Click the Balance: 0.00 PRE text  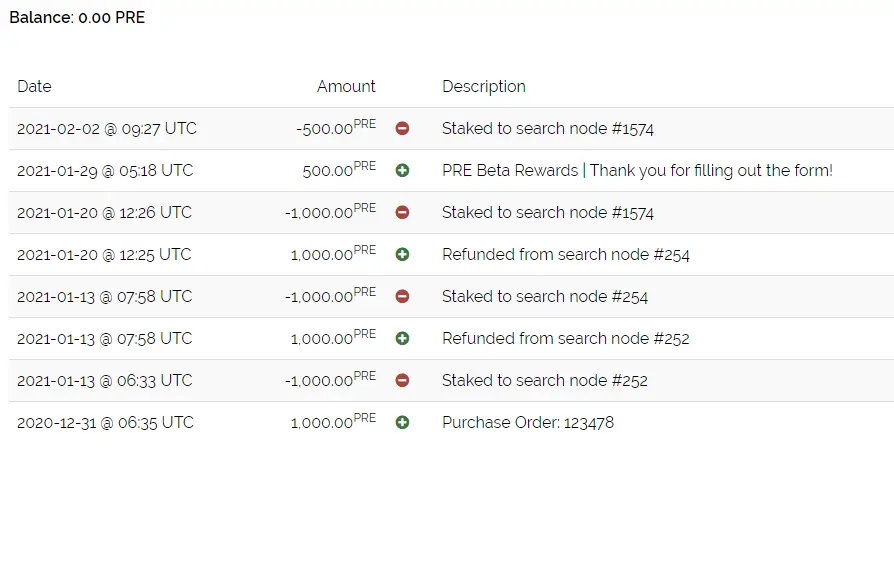coord(77,18)
